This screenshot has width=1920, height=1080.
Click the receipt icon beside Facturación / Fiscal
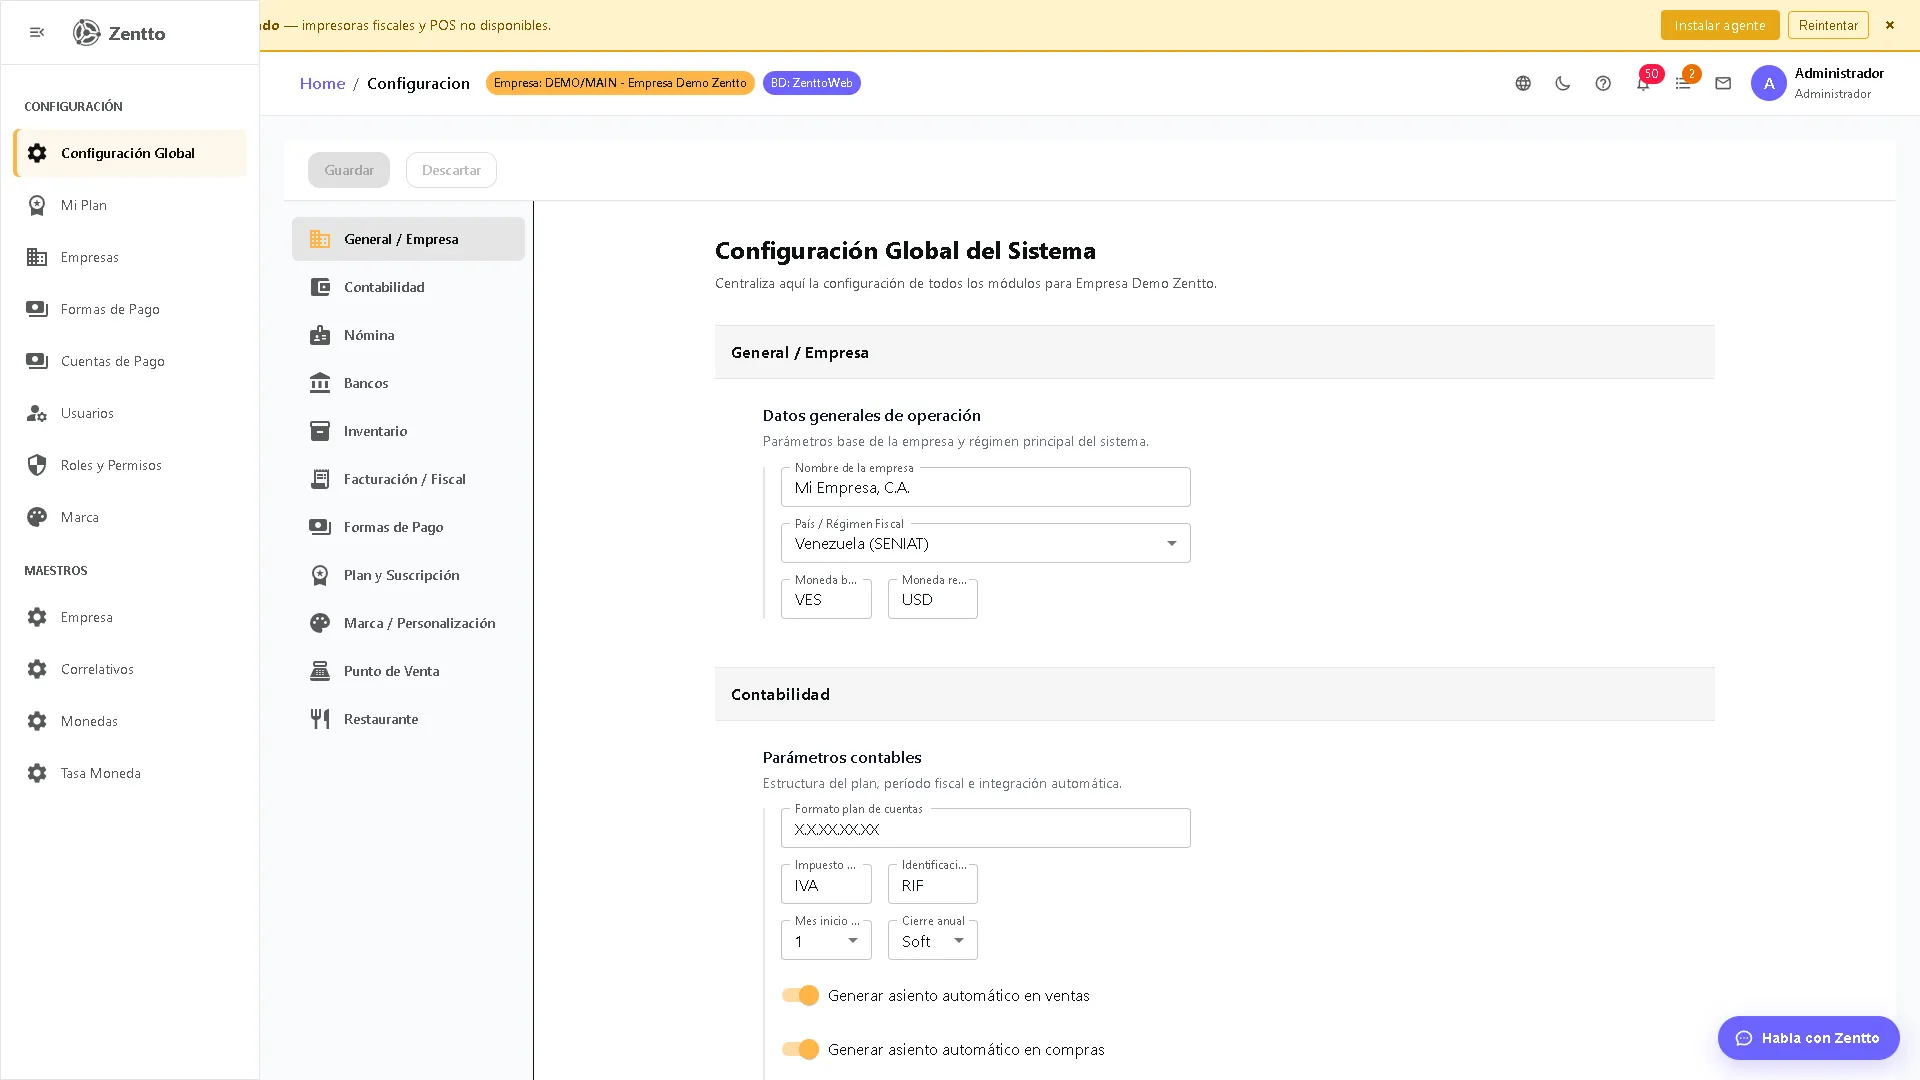click(x=320, y=479)
